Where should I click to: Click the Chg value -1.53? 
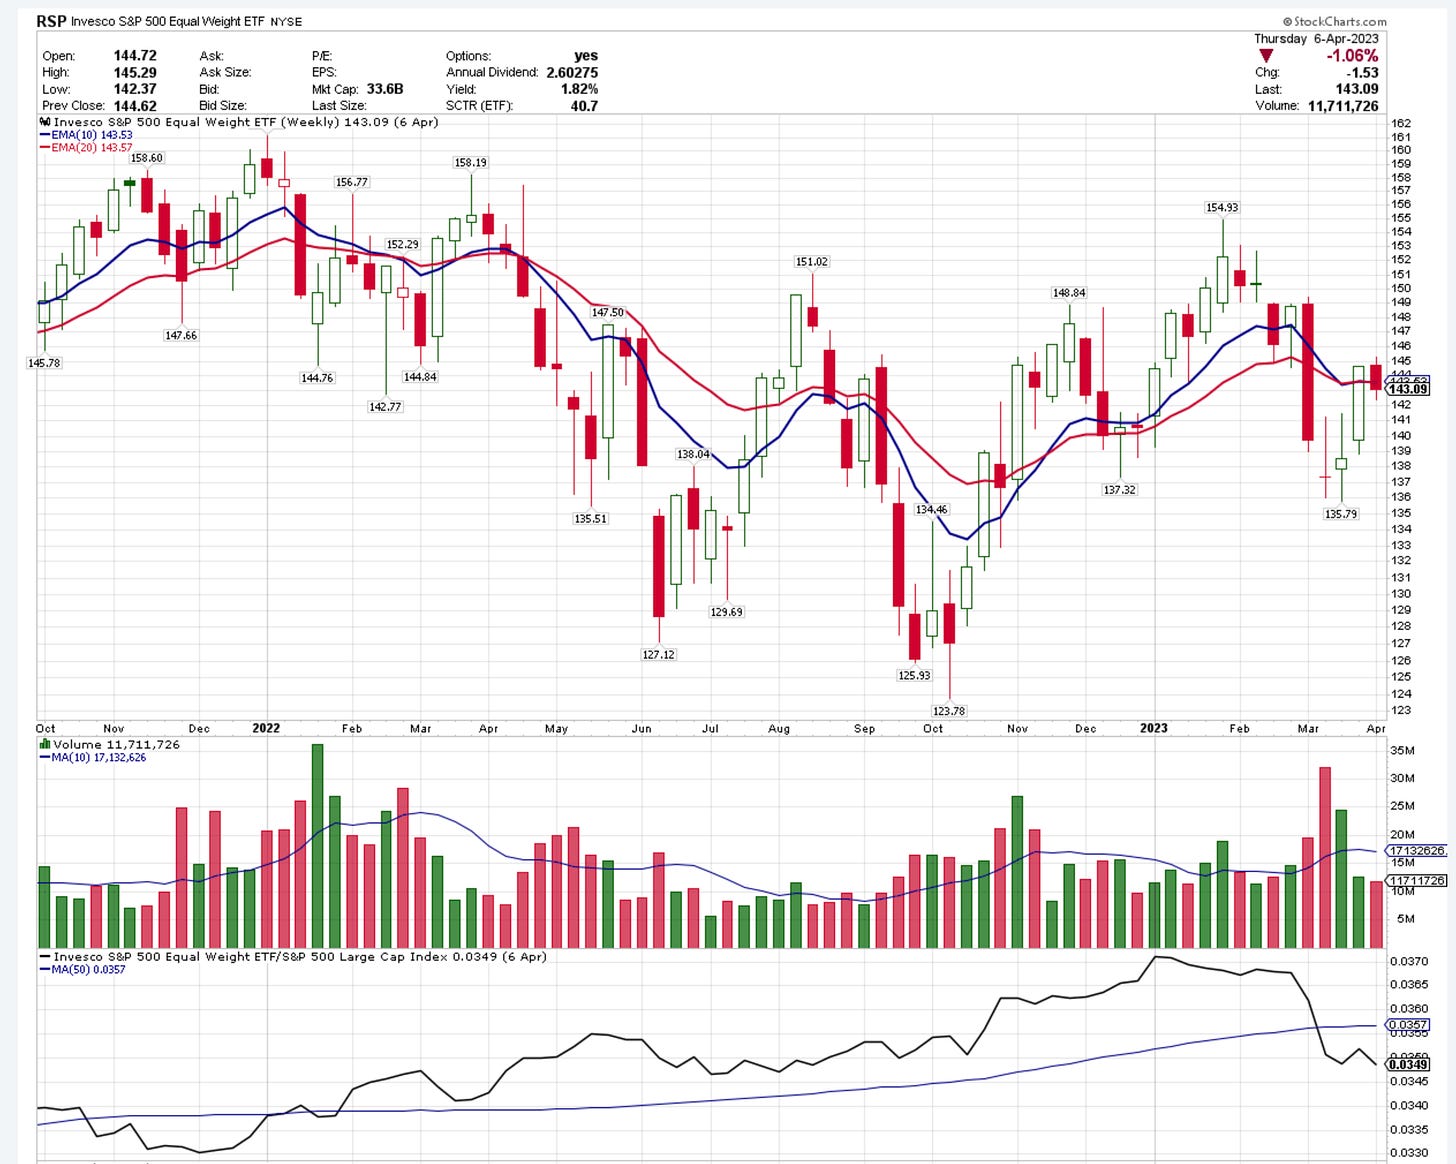pyautogui.click(x=1363, y=72)
